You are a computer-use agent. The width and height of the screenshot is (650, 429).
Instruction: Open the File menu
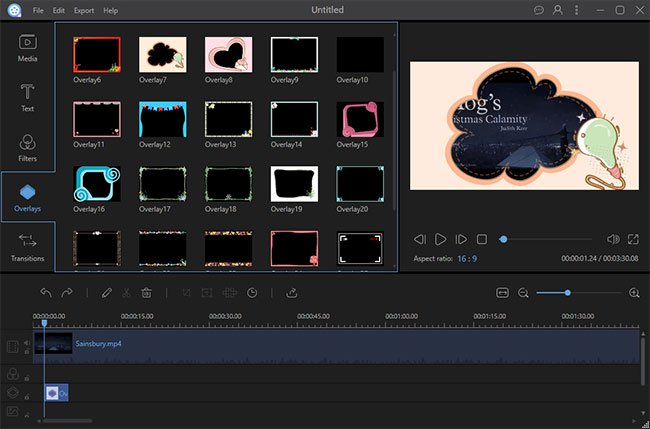pyautogui.click(x=38, y=10)
